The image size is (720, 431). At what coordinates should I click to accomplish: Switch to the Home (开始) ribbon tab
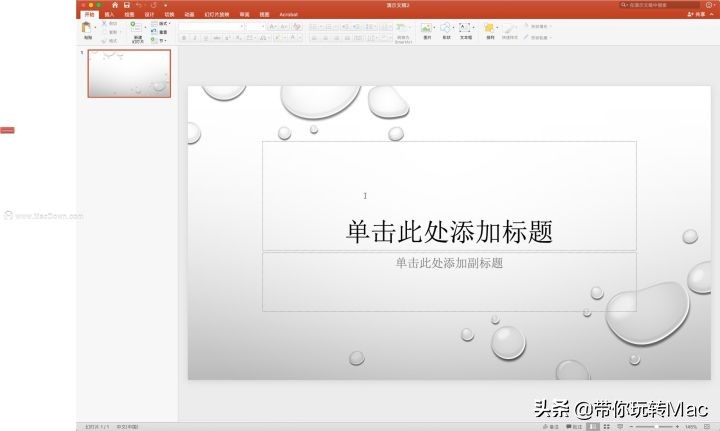tap(90, 14)
